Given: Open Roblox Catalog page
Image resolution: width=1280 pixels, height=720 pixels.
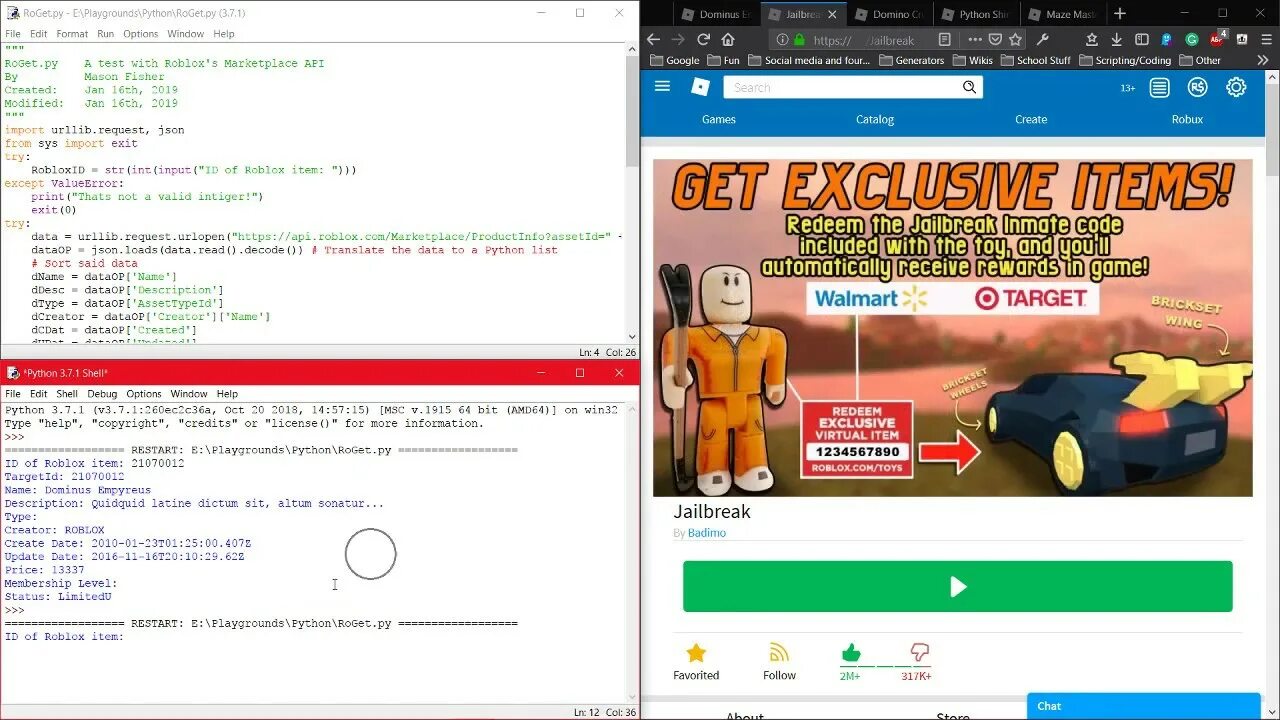Looking at the screenshot, I should pyautogui.click(x=875, y=119).
